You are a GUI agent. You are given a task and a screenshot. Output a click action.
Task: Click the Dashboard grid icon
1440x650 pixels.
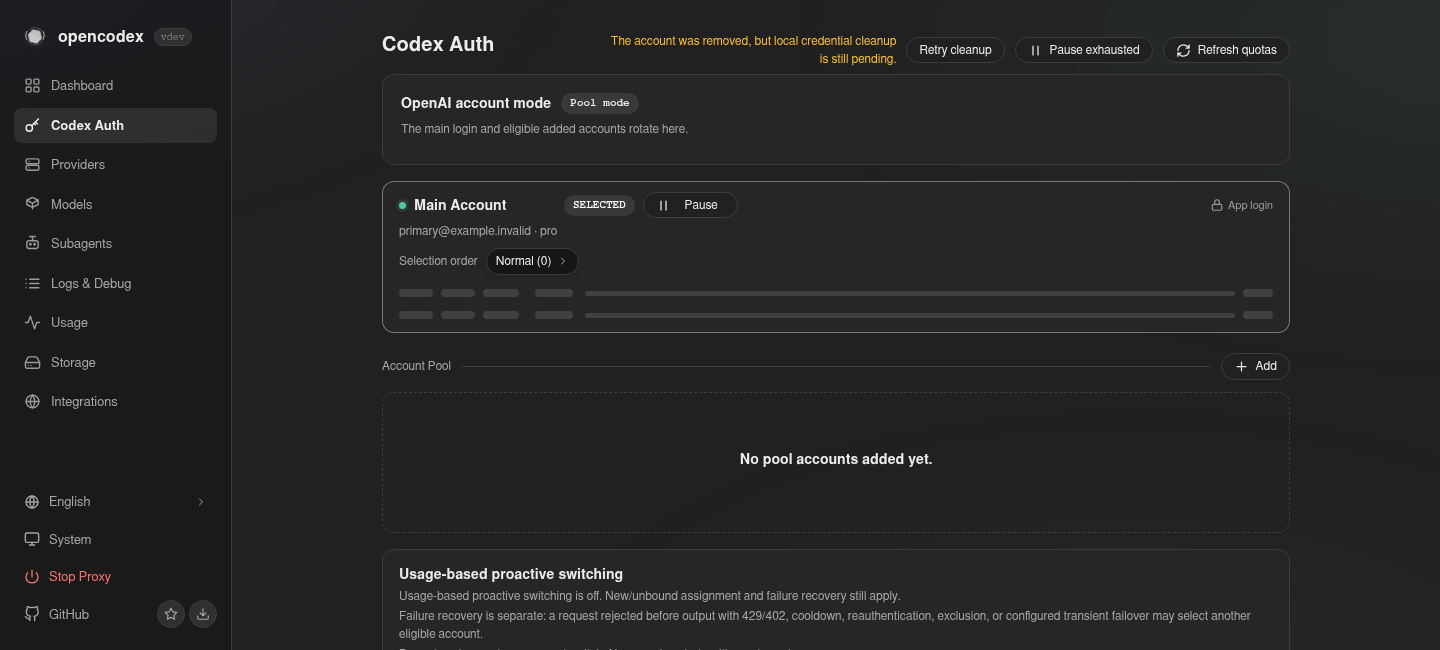tap(32, 85)
